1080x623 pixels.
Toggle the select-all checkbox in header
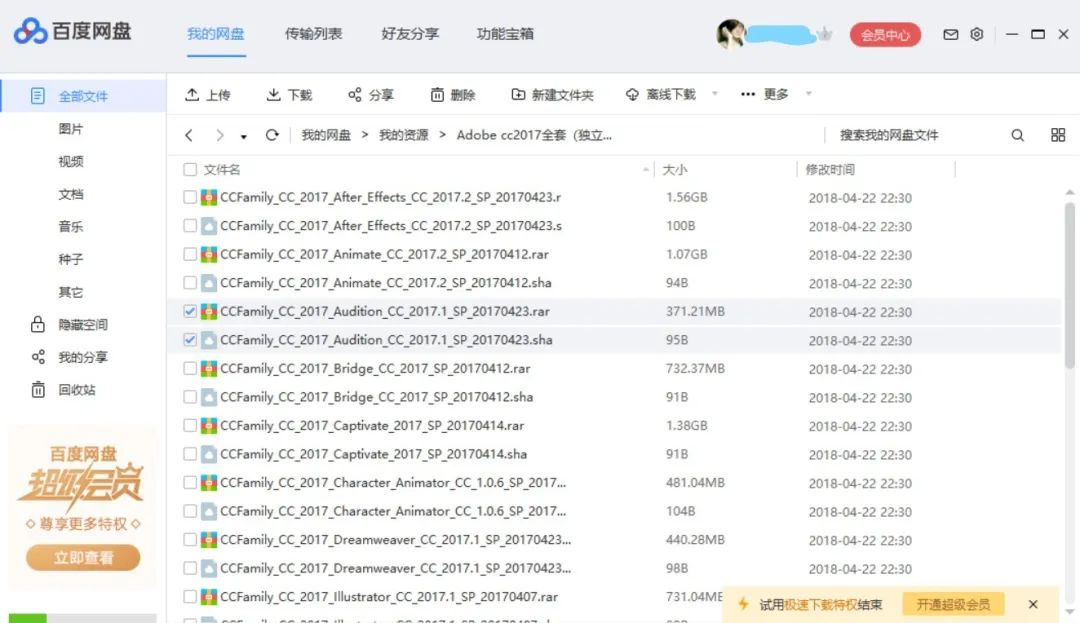pos(190,169)
